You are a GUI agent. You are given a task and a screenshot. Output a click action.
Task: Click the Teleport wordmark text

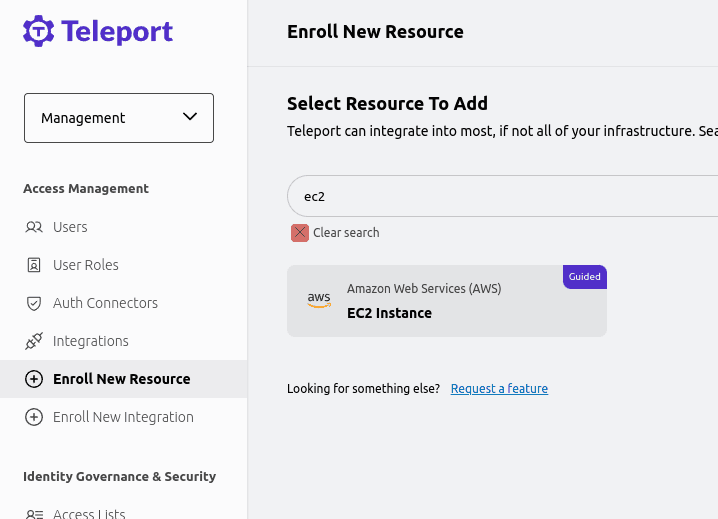117,32
